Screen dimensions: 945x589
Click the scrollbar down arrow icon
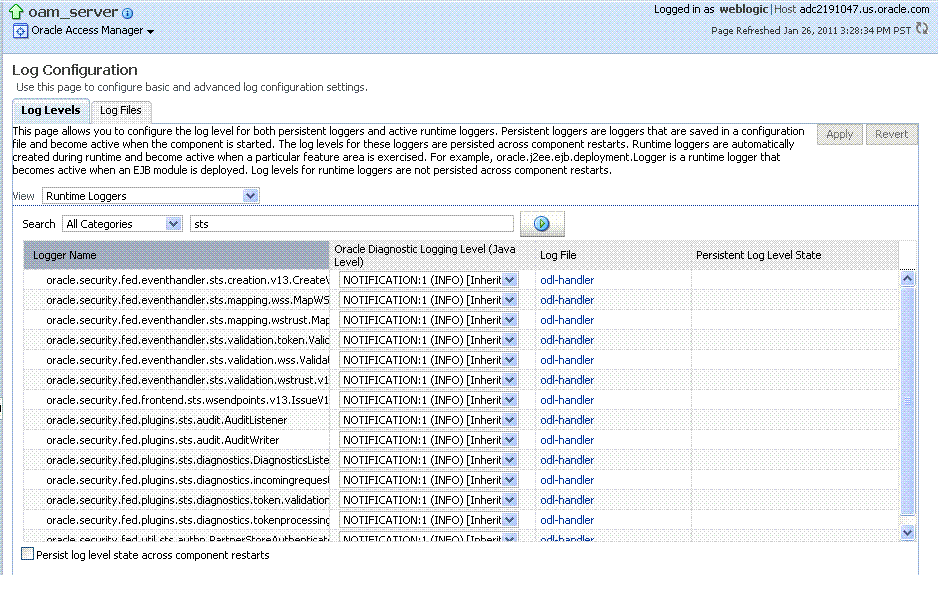click(x=906, y=533)
